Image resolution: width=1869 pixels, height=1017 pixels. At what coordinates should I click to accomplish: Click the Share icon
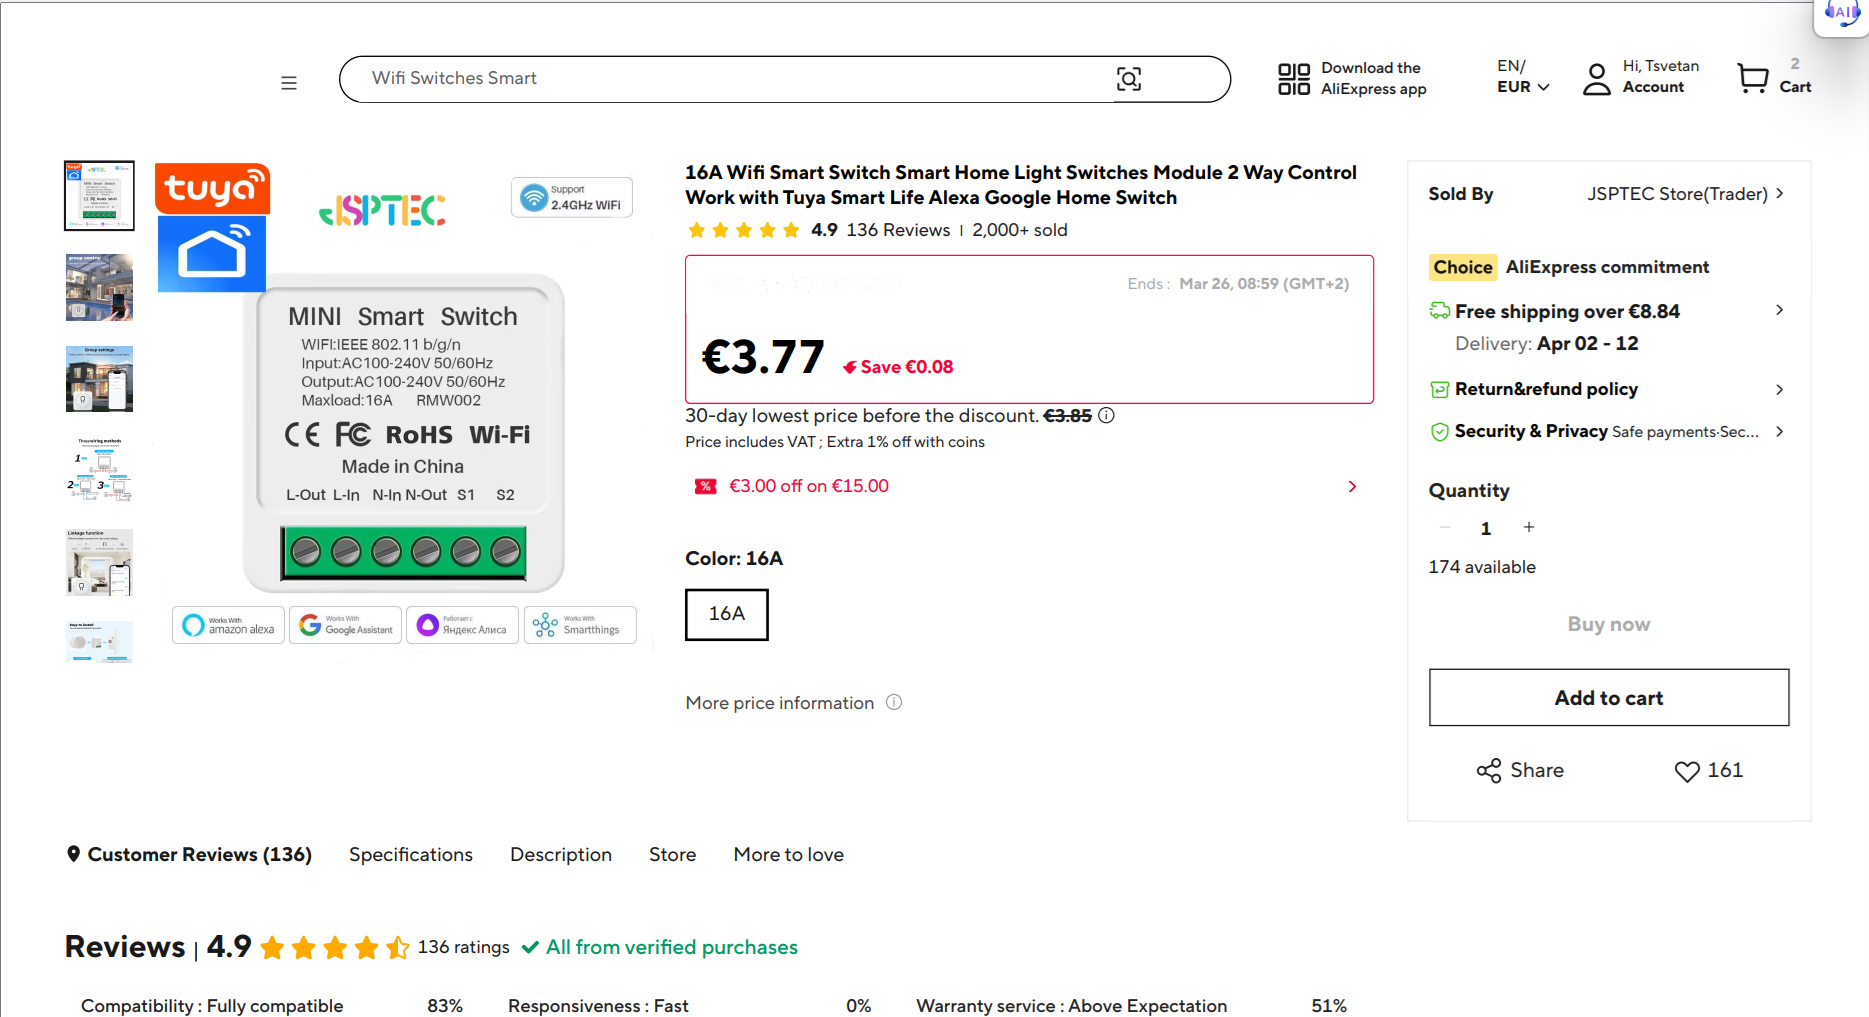pyautogui.click(x=1489, y=771)
